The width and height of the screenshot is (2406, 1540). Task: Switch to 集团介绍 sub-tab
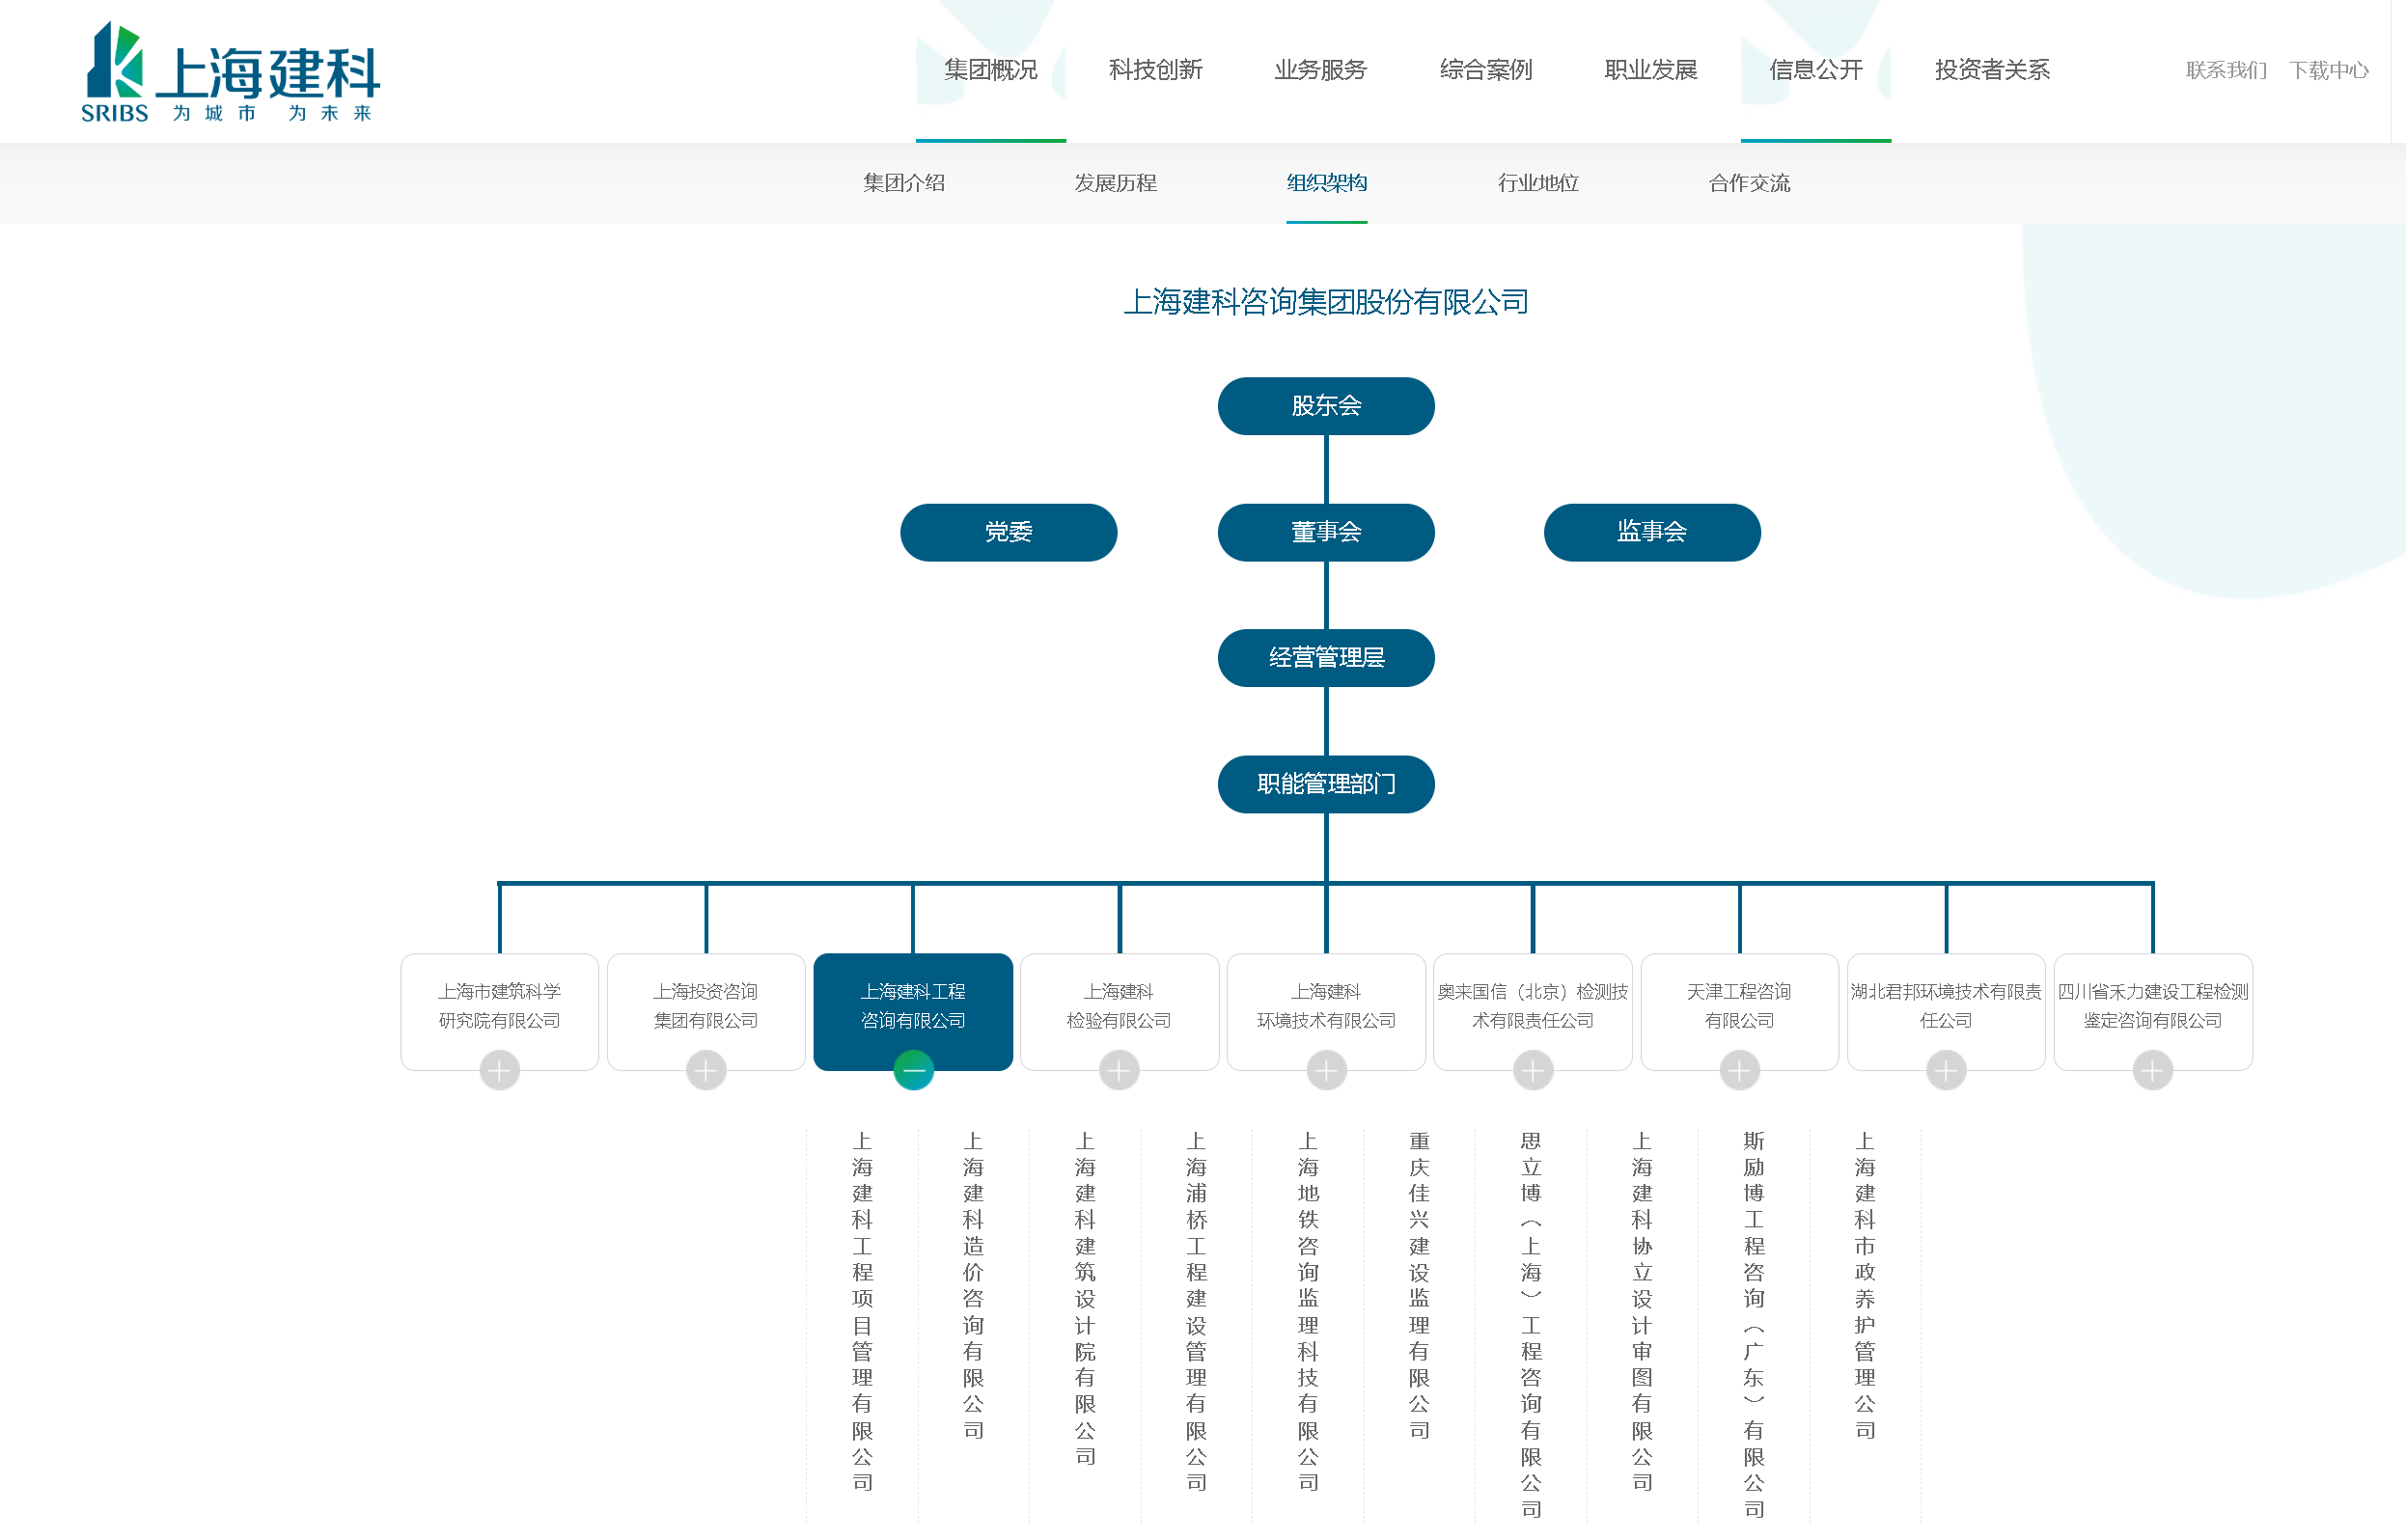(904, 183)
